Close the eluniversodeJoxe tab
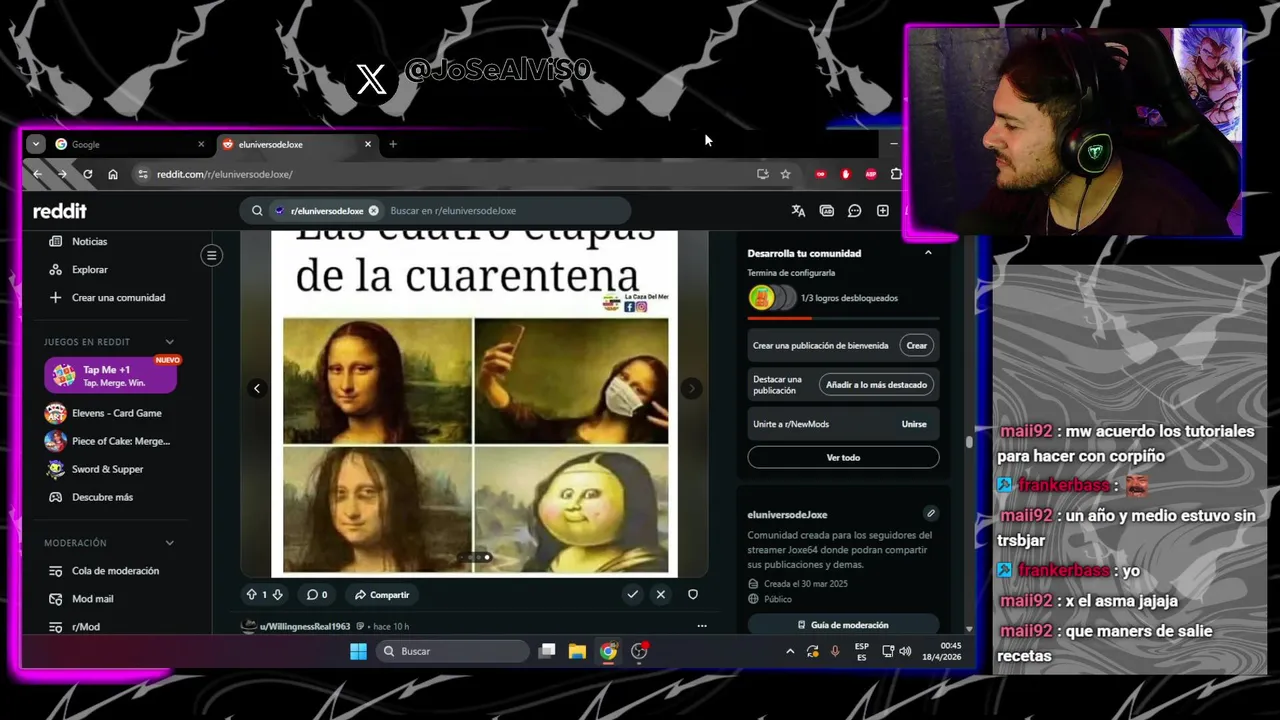The height and width of the screenshot is (720, 1280). [368, 144]
